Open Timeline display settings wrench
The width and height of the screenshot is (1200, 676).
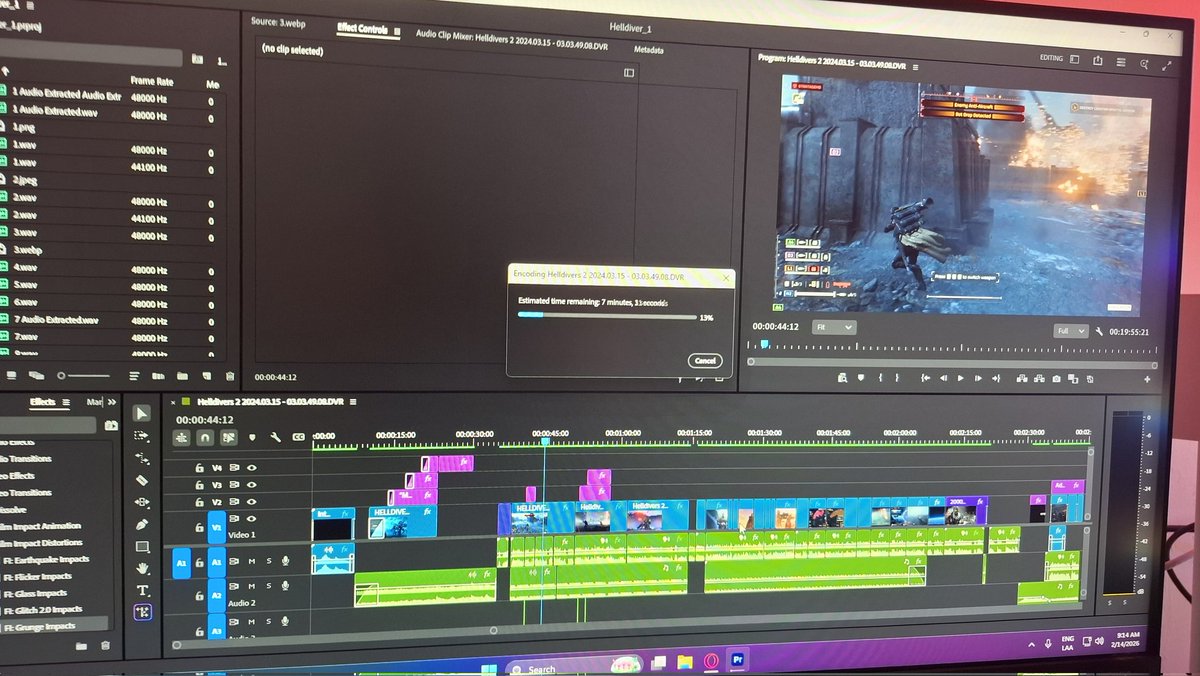pos(274,437)
